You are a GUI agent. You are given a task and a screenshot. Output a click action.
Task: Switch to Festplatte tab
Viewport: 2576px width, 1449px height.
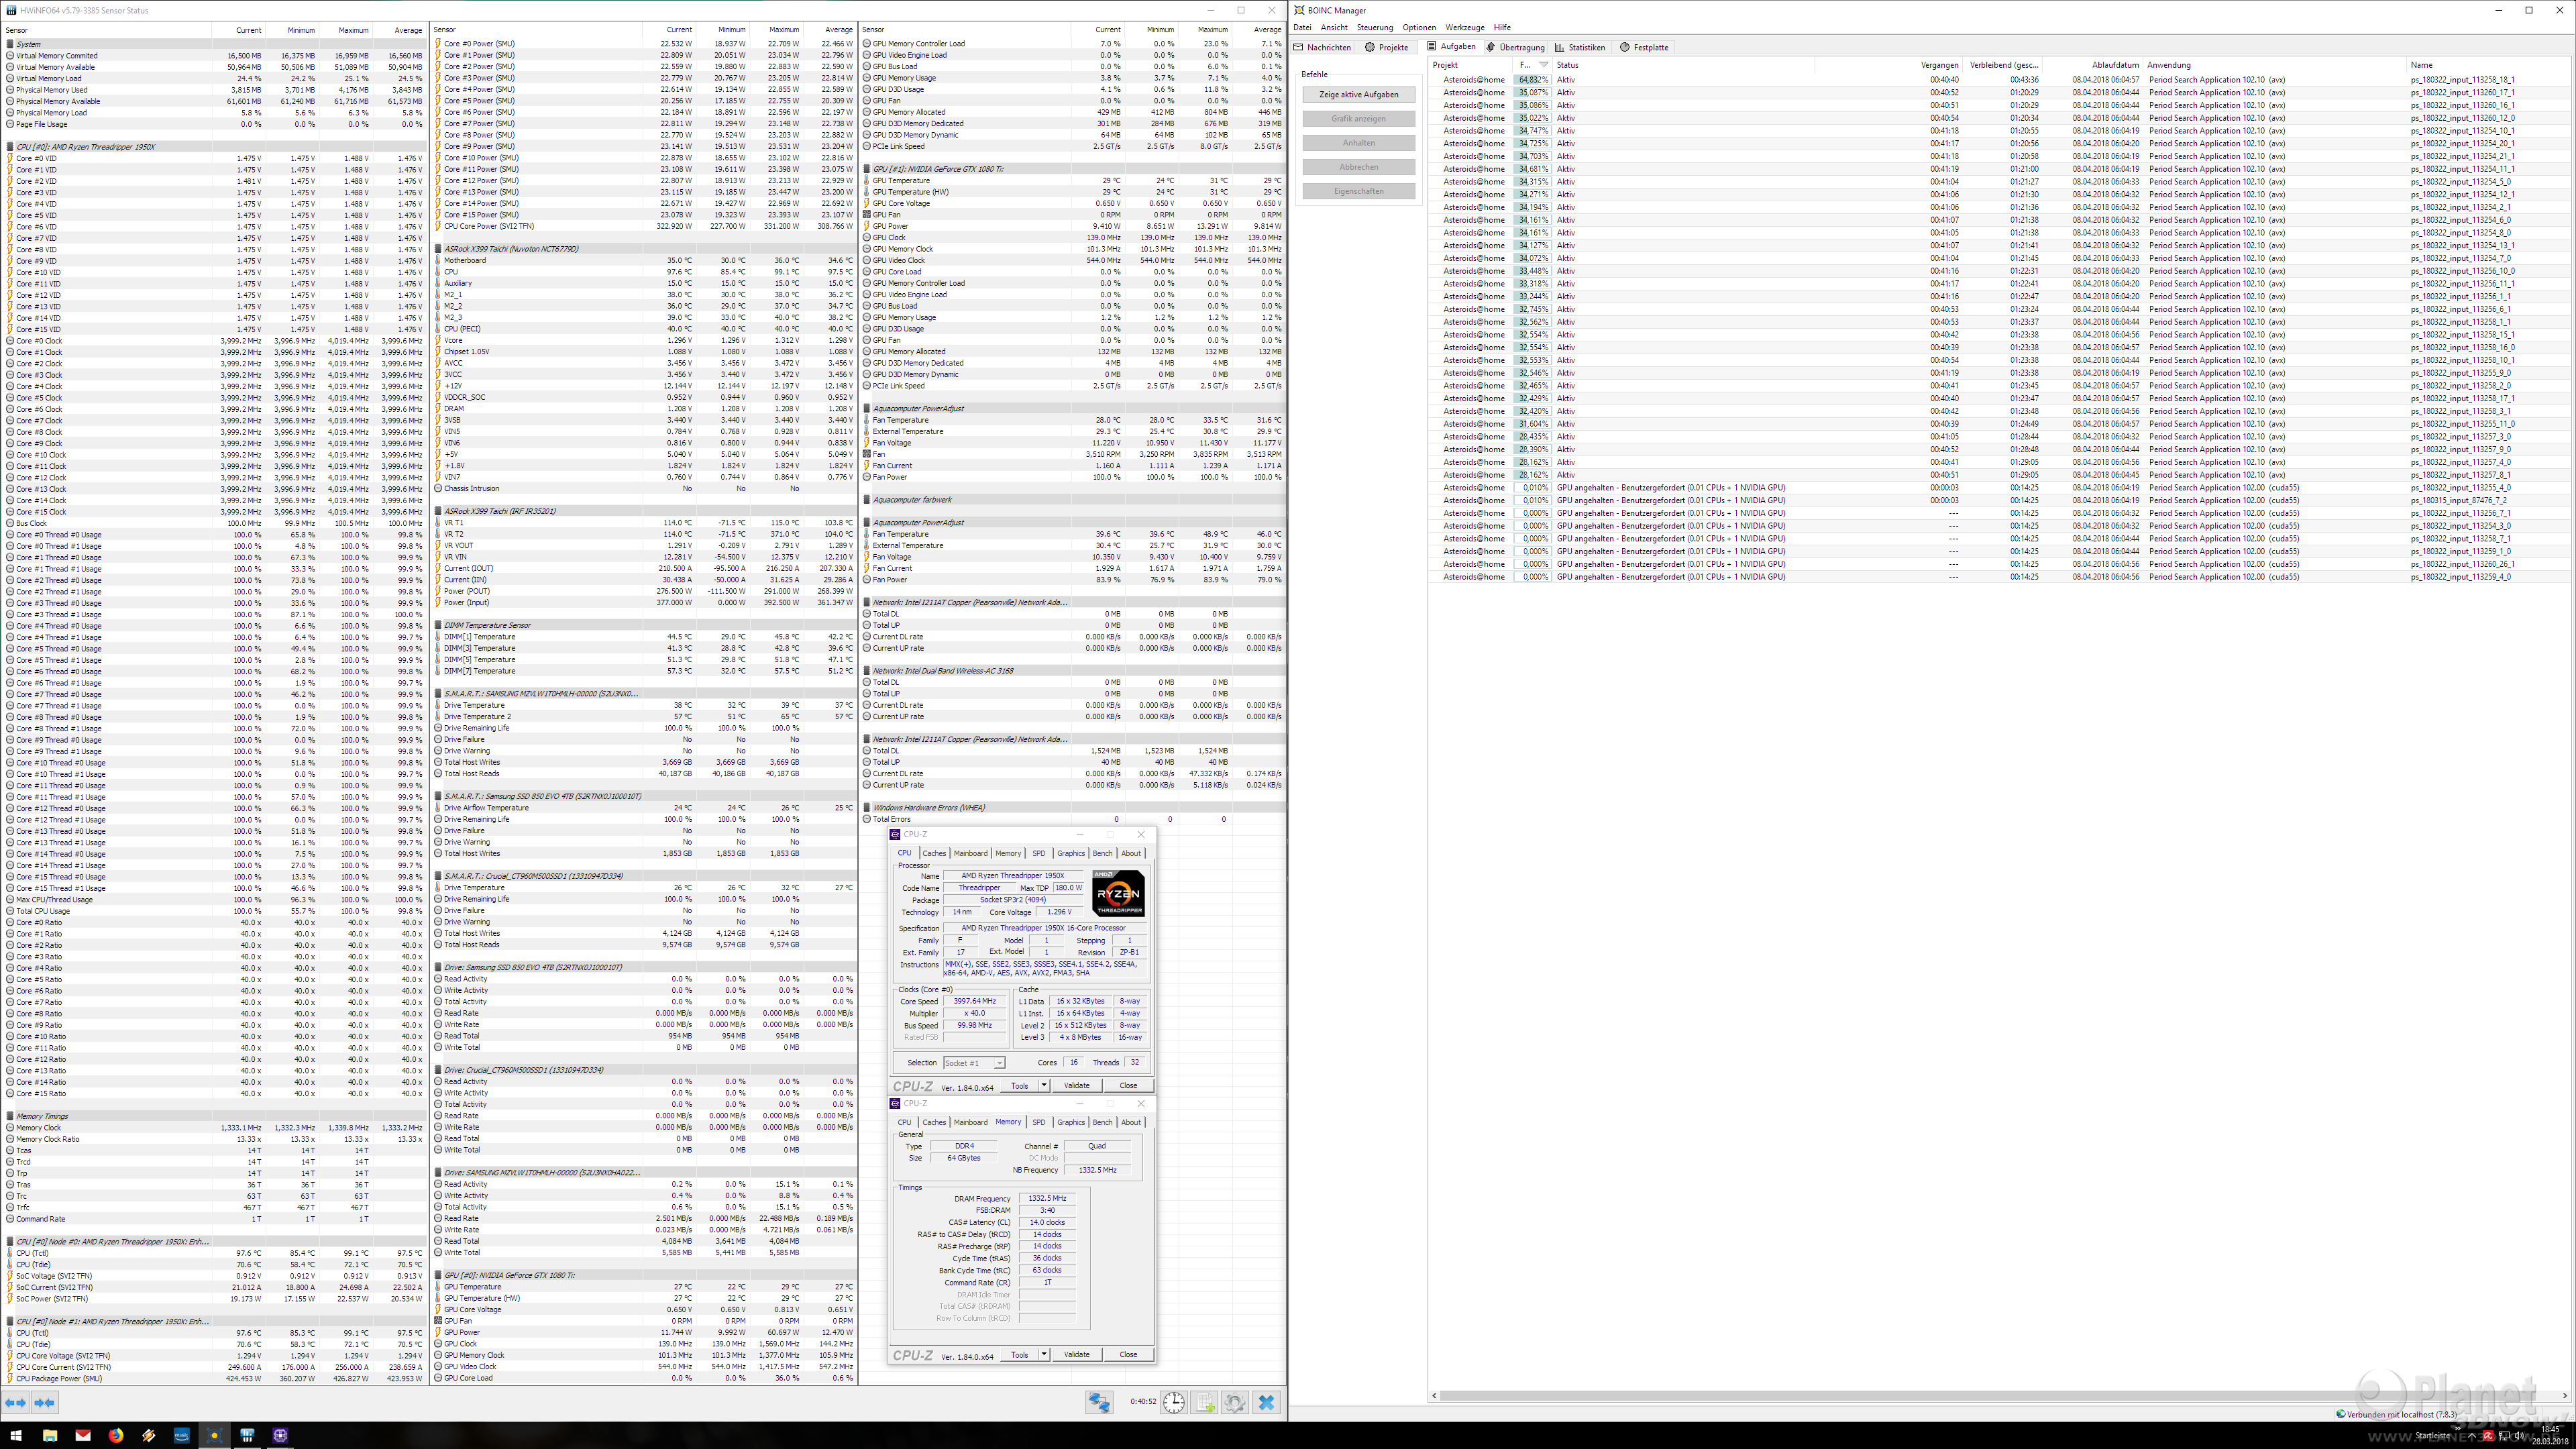pyautogui.click(x=1644, y=47)
